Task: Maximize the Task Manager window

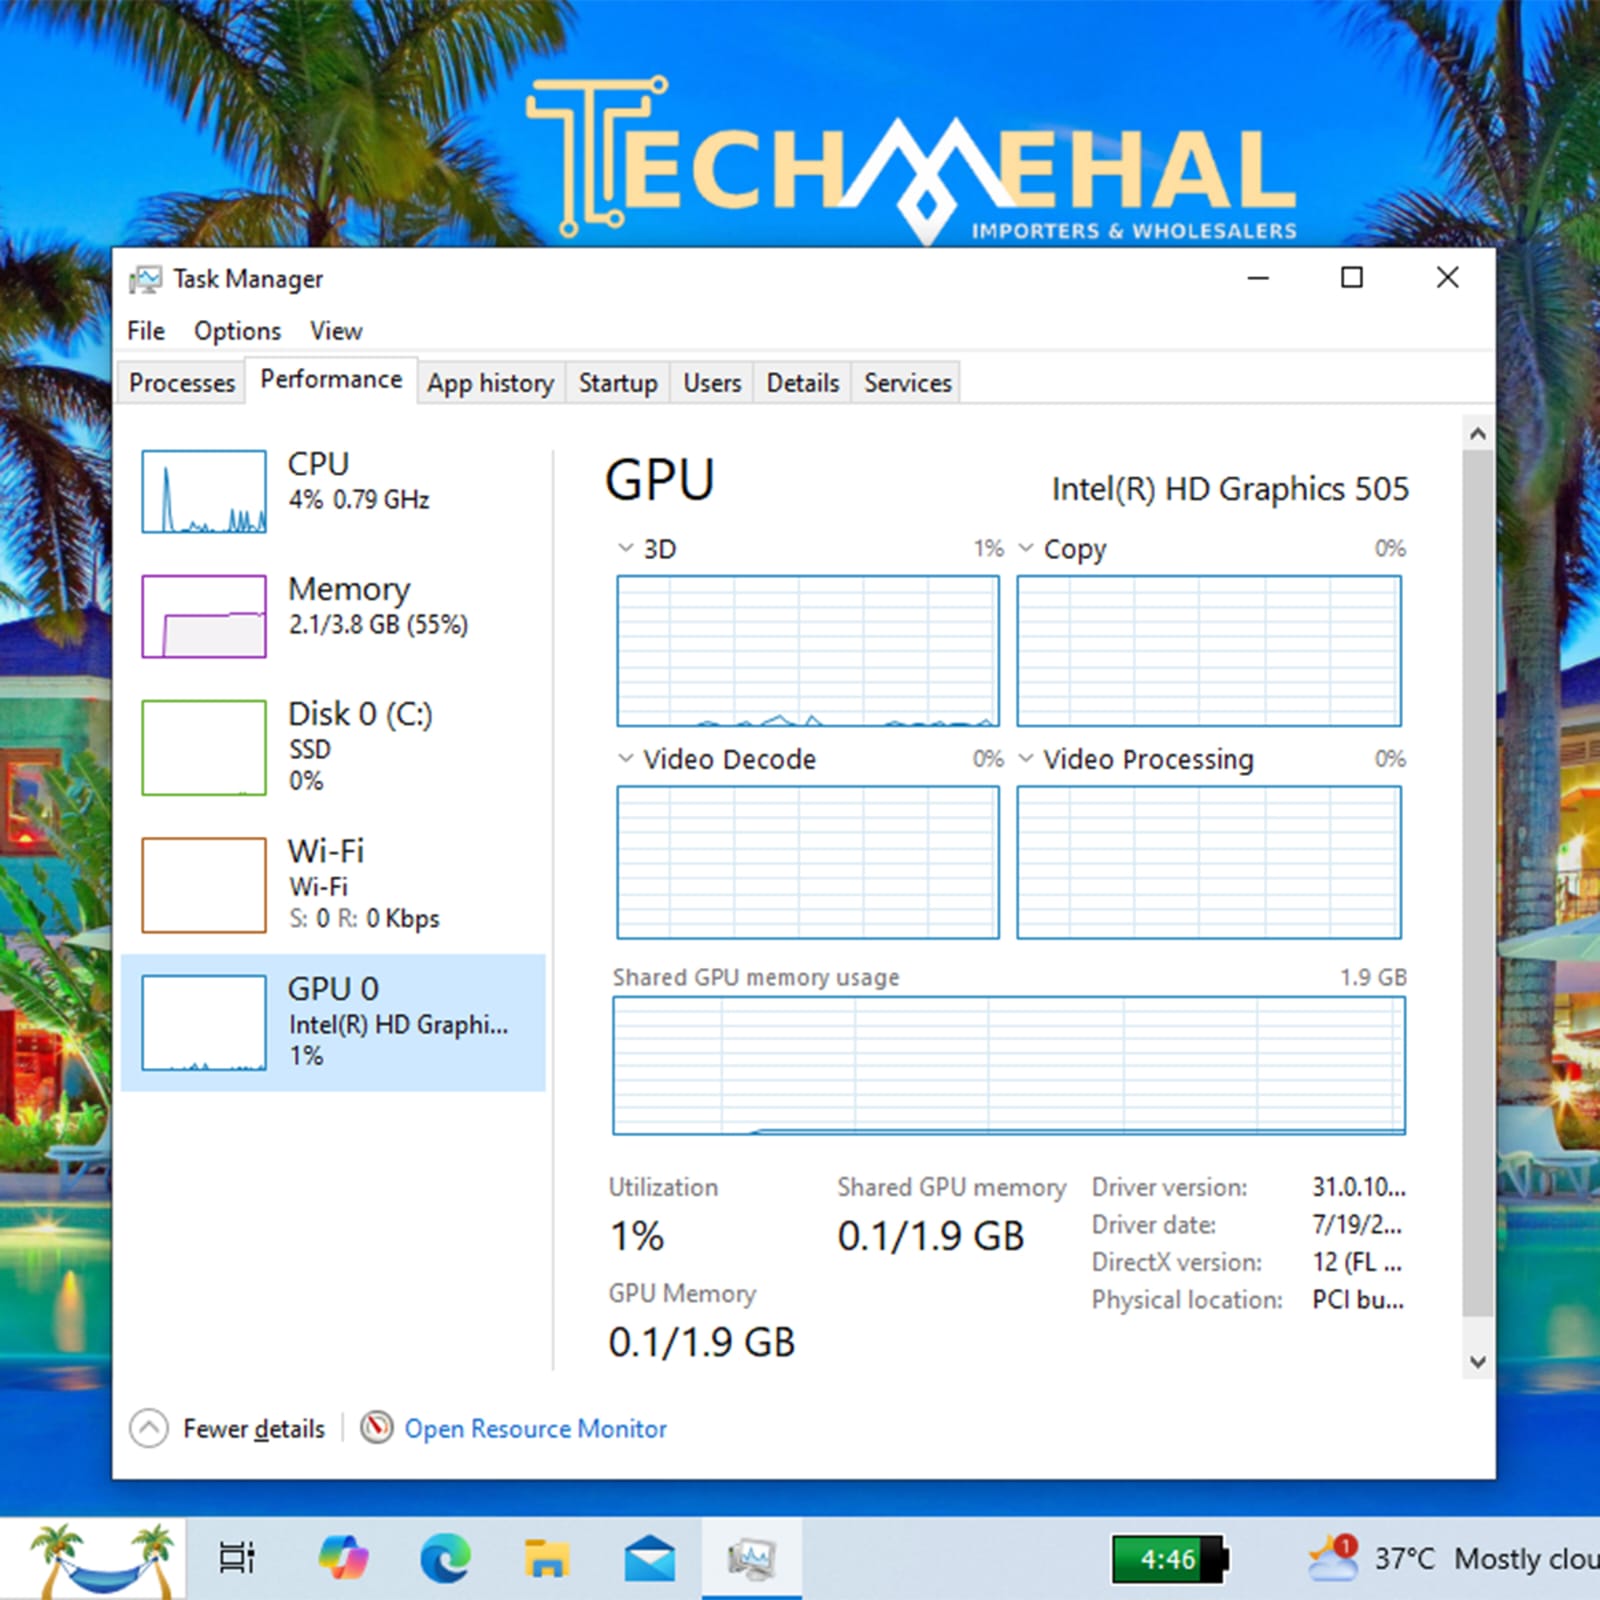Action: 1352,278
